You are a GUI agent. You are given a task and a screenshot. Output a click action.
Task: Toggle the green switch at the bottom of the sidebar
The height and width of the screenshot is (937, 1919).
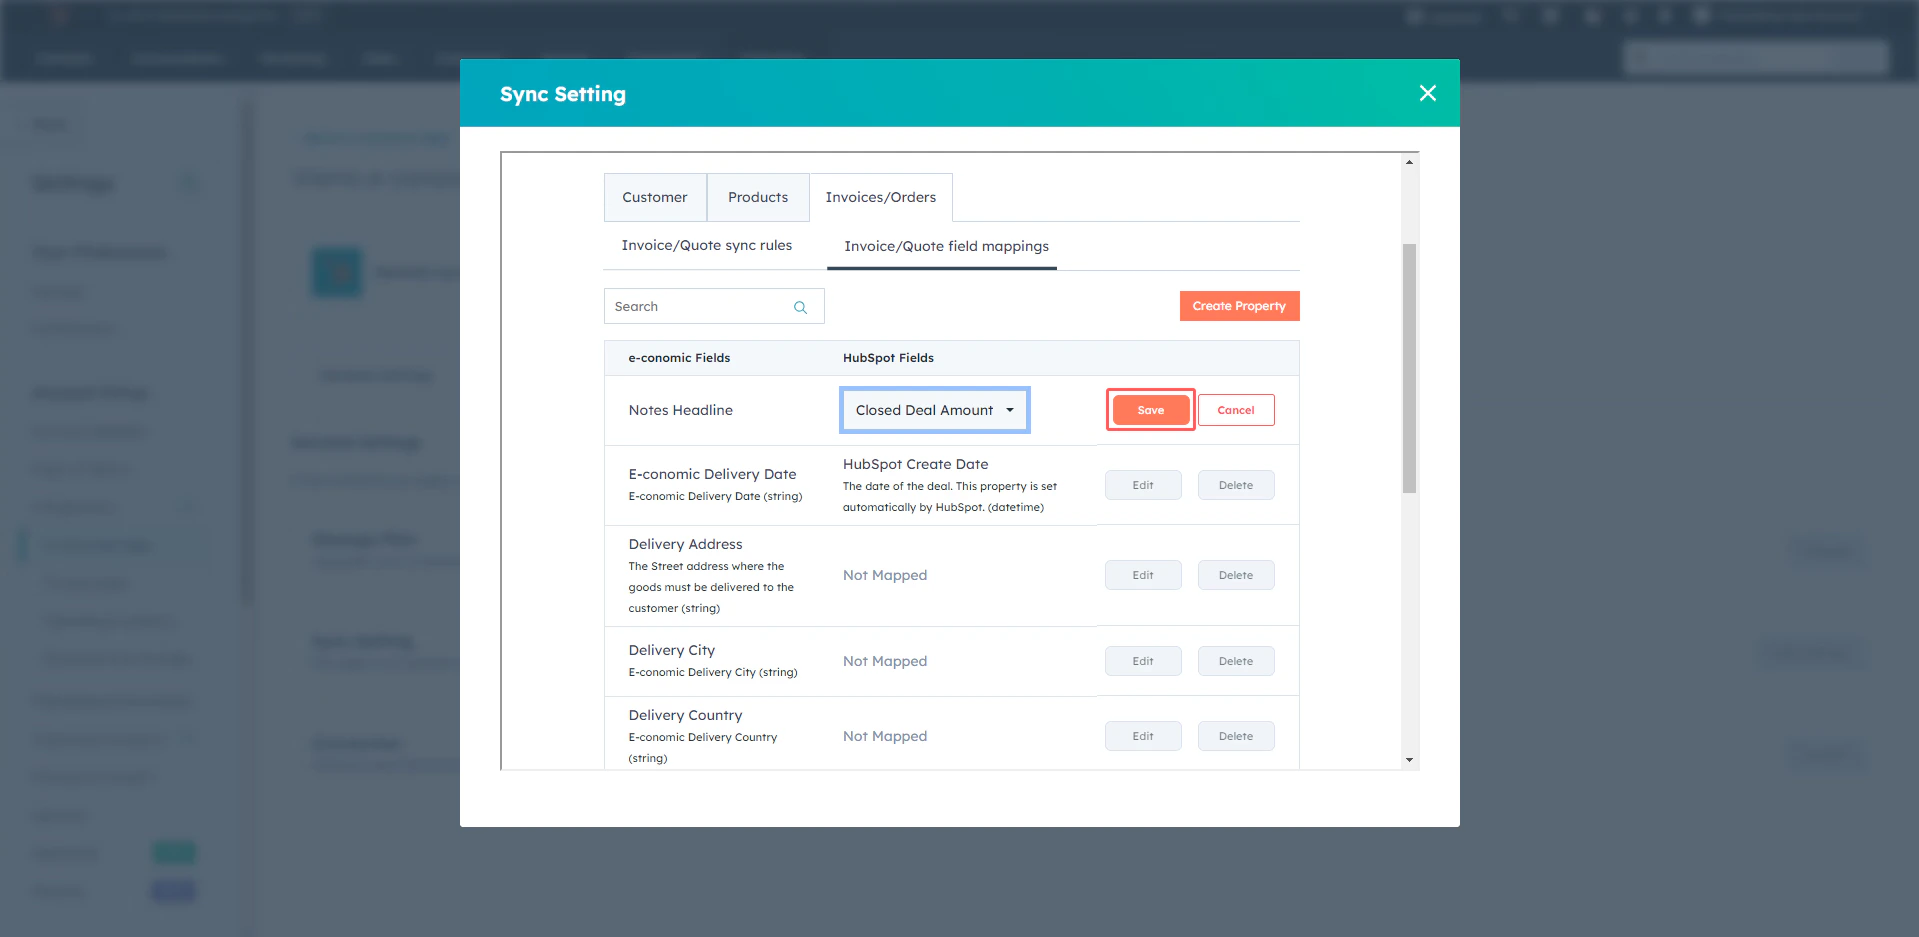(x=174, y=852)
